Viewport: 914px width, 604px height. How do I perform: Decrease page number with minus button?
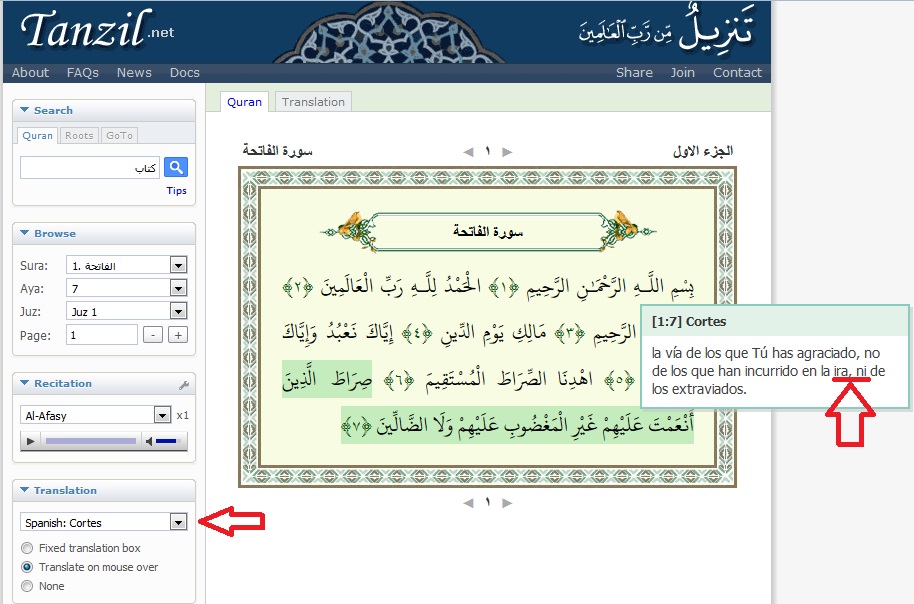[x=153, y=335]
